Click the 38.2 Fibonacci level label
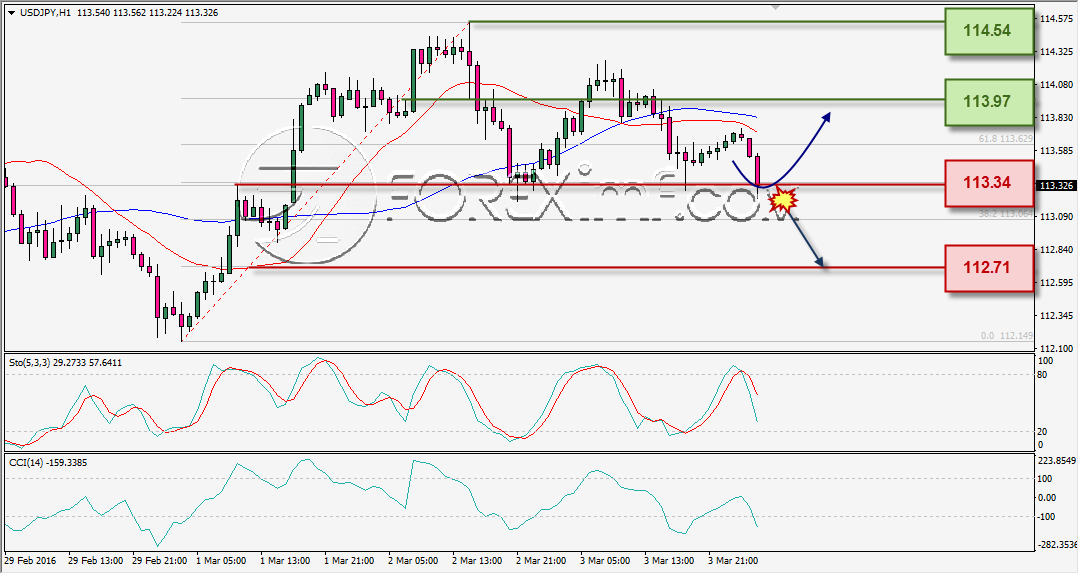Viewport: 1079px width, 574px height. 1005,213
